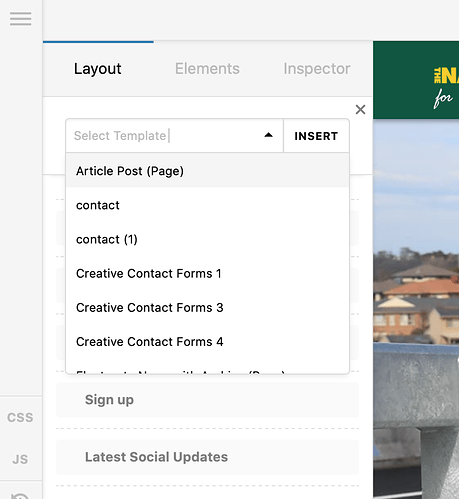Close the template selector panel
This screenshot has height=499, width=459.
pyautogui.click(x=360, y=109)
